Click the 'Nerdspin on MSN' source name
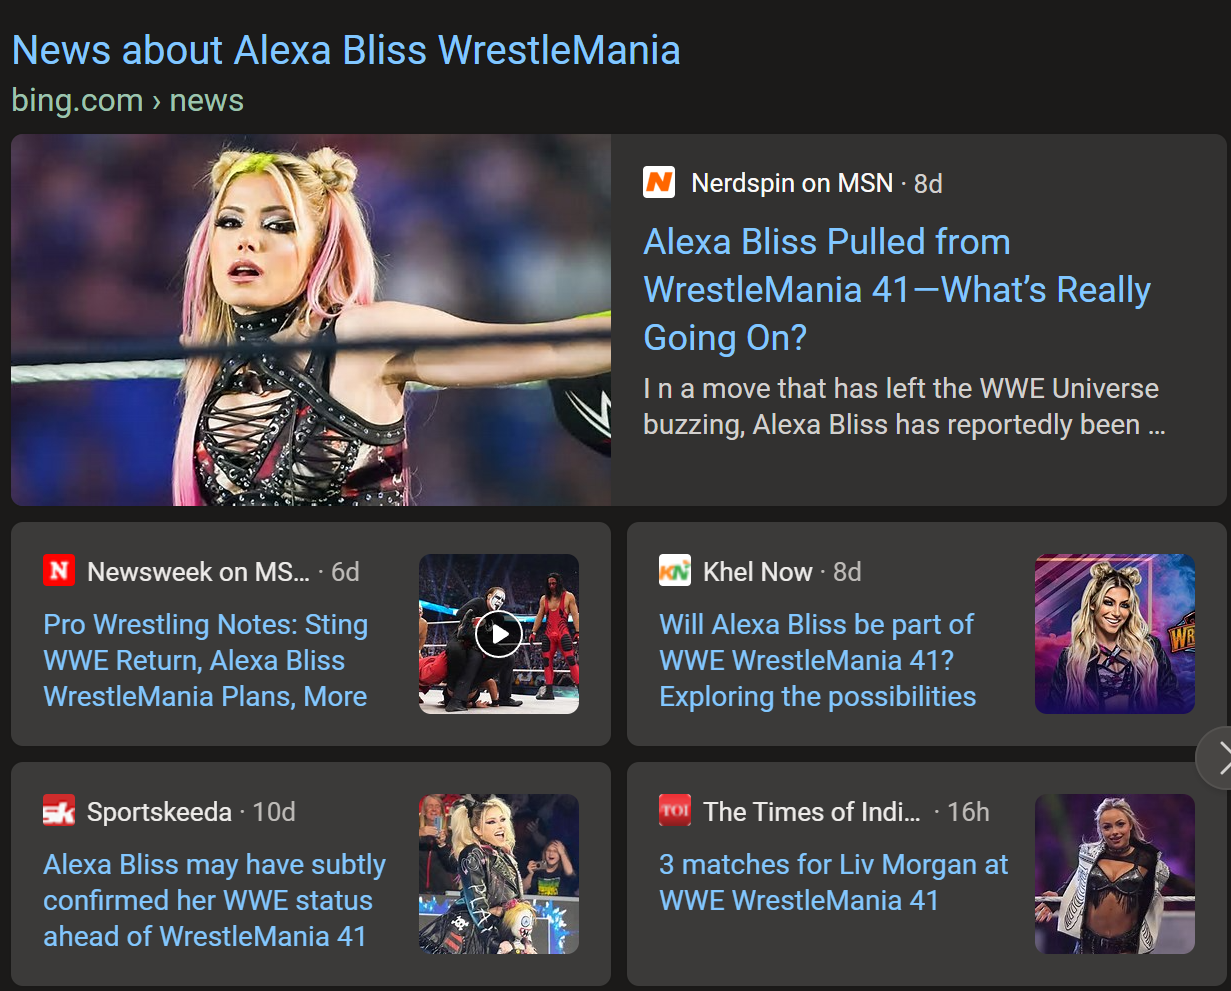 point(791,183)
